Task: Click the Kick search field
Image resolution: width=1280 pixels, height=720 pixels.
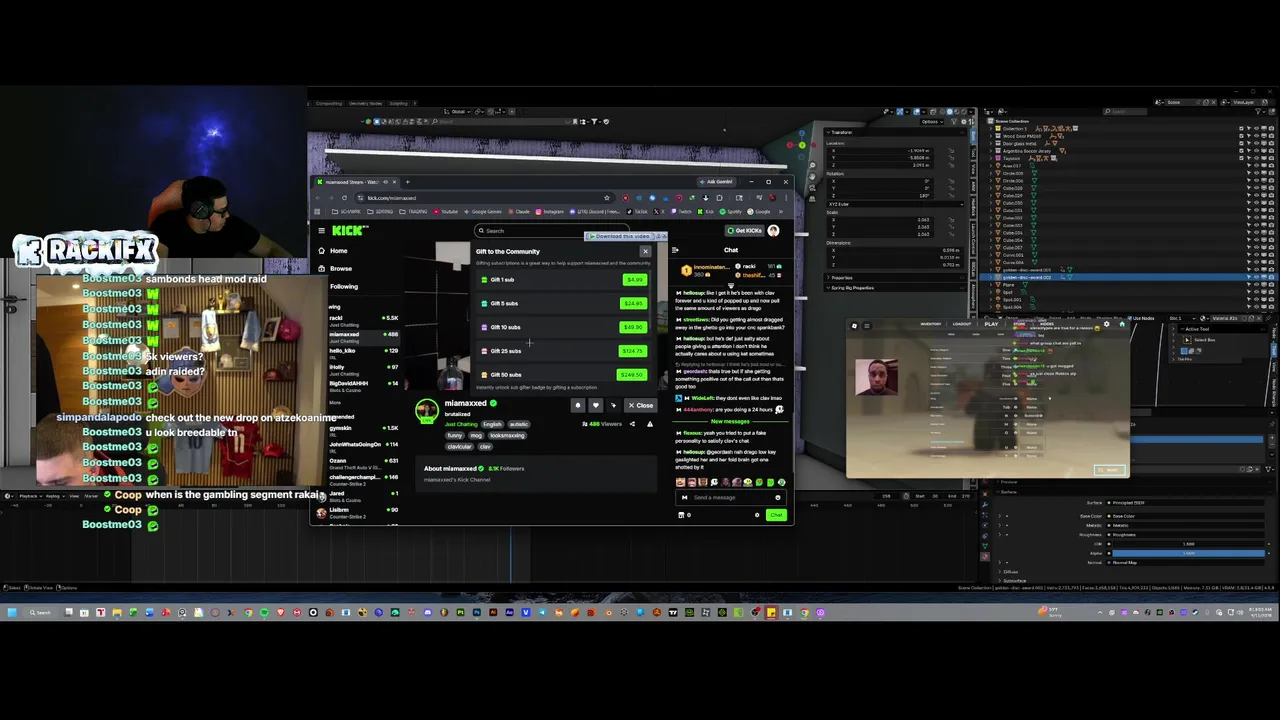Action: click(551, 231)
